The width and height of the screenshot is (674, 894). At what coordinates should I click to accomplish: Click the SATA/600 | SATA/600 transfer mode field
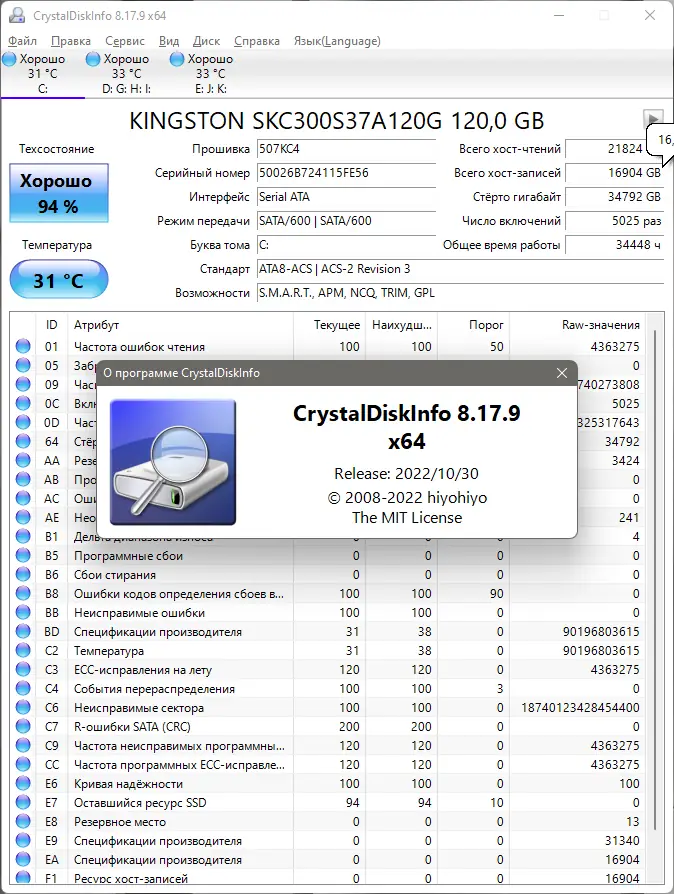pyautogui.click(x=346, y=221)
